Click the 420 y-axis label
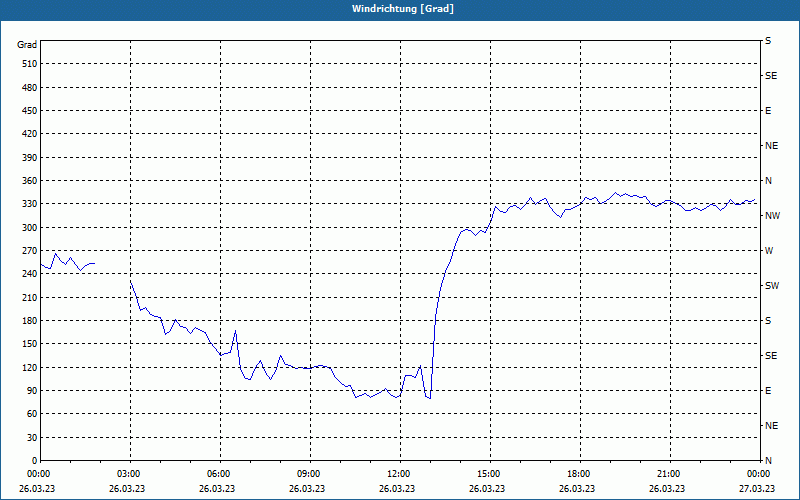800x500 pixels. (x=29, y=134)
